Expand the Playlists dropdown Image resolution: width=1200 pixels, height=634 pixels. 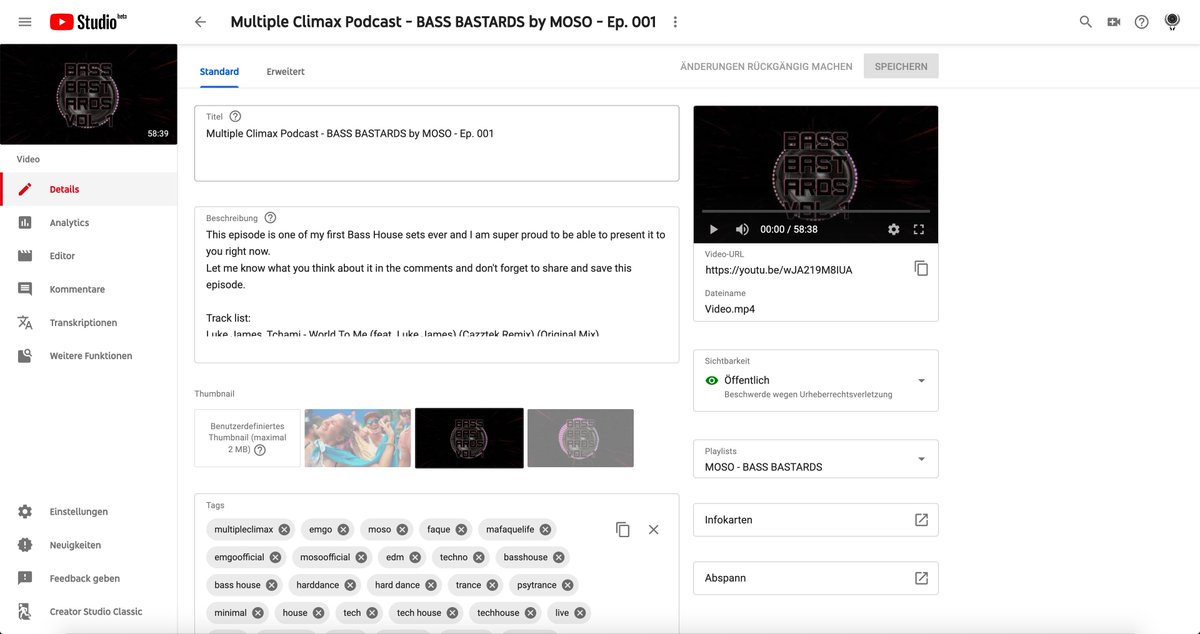[x=816, y=459]
